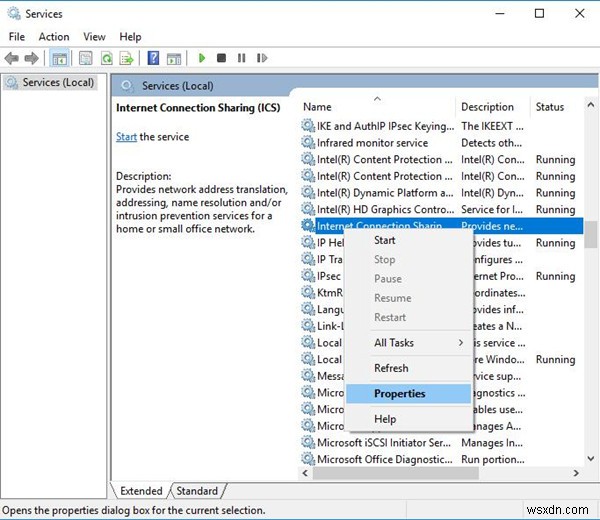The height and width of the screenshot is (520, 600).
Task: Click the Restart Service toolbar icon
Action: (x=263, y=59)
